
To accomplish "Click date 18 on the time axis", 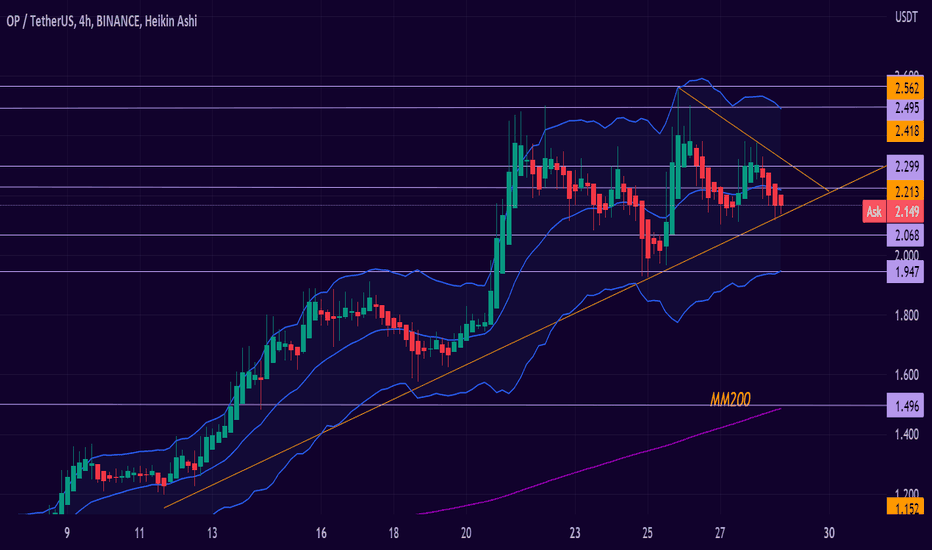I will 393,533.
